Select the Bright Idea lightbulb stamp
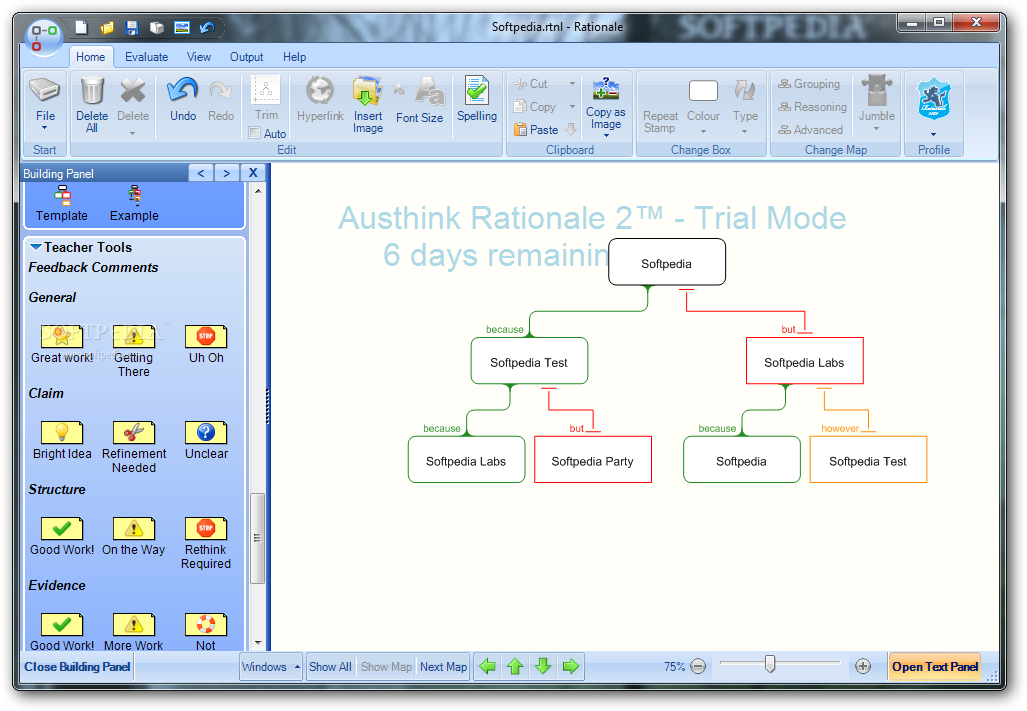The height and width of the screenshot is (711, 1027). [x=62, y=433]
